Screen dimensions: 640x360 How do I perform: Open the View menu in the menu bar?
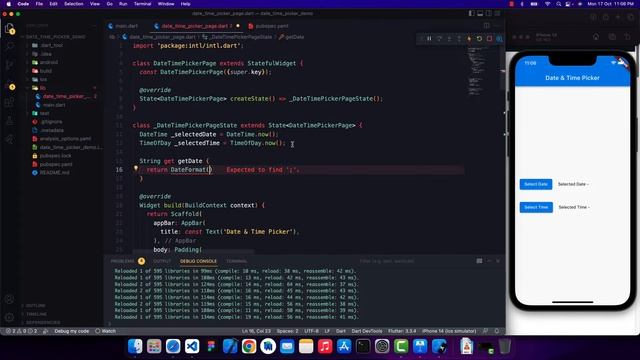coord(95,4)
